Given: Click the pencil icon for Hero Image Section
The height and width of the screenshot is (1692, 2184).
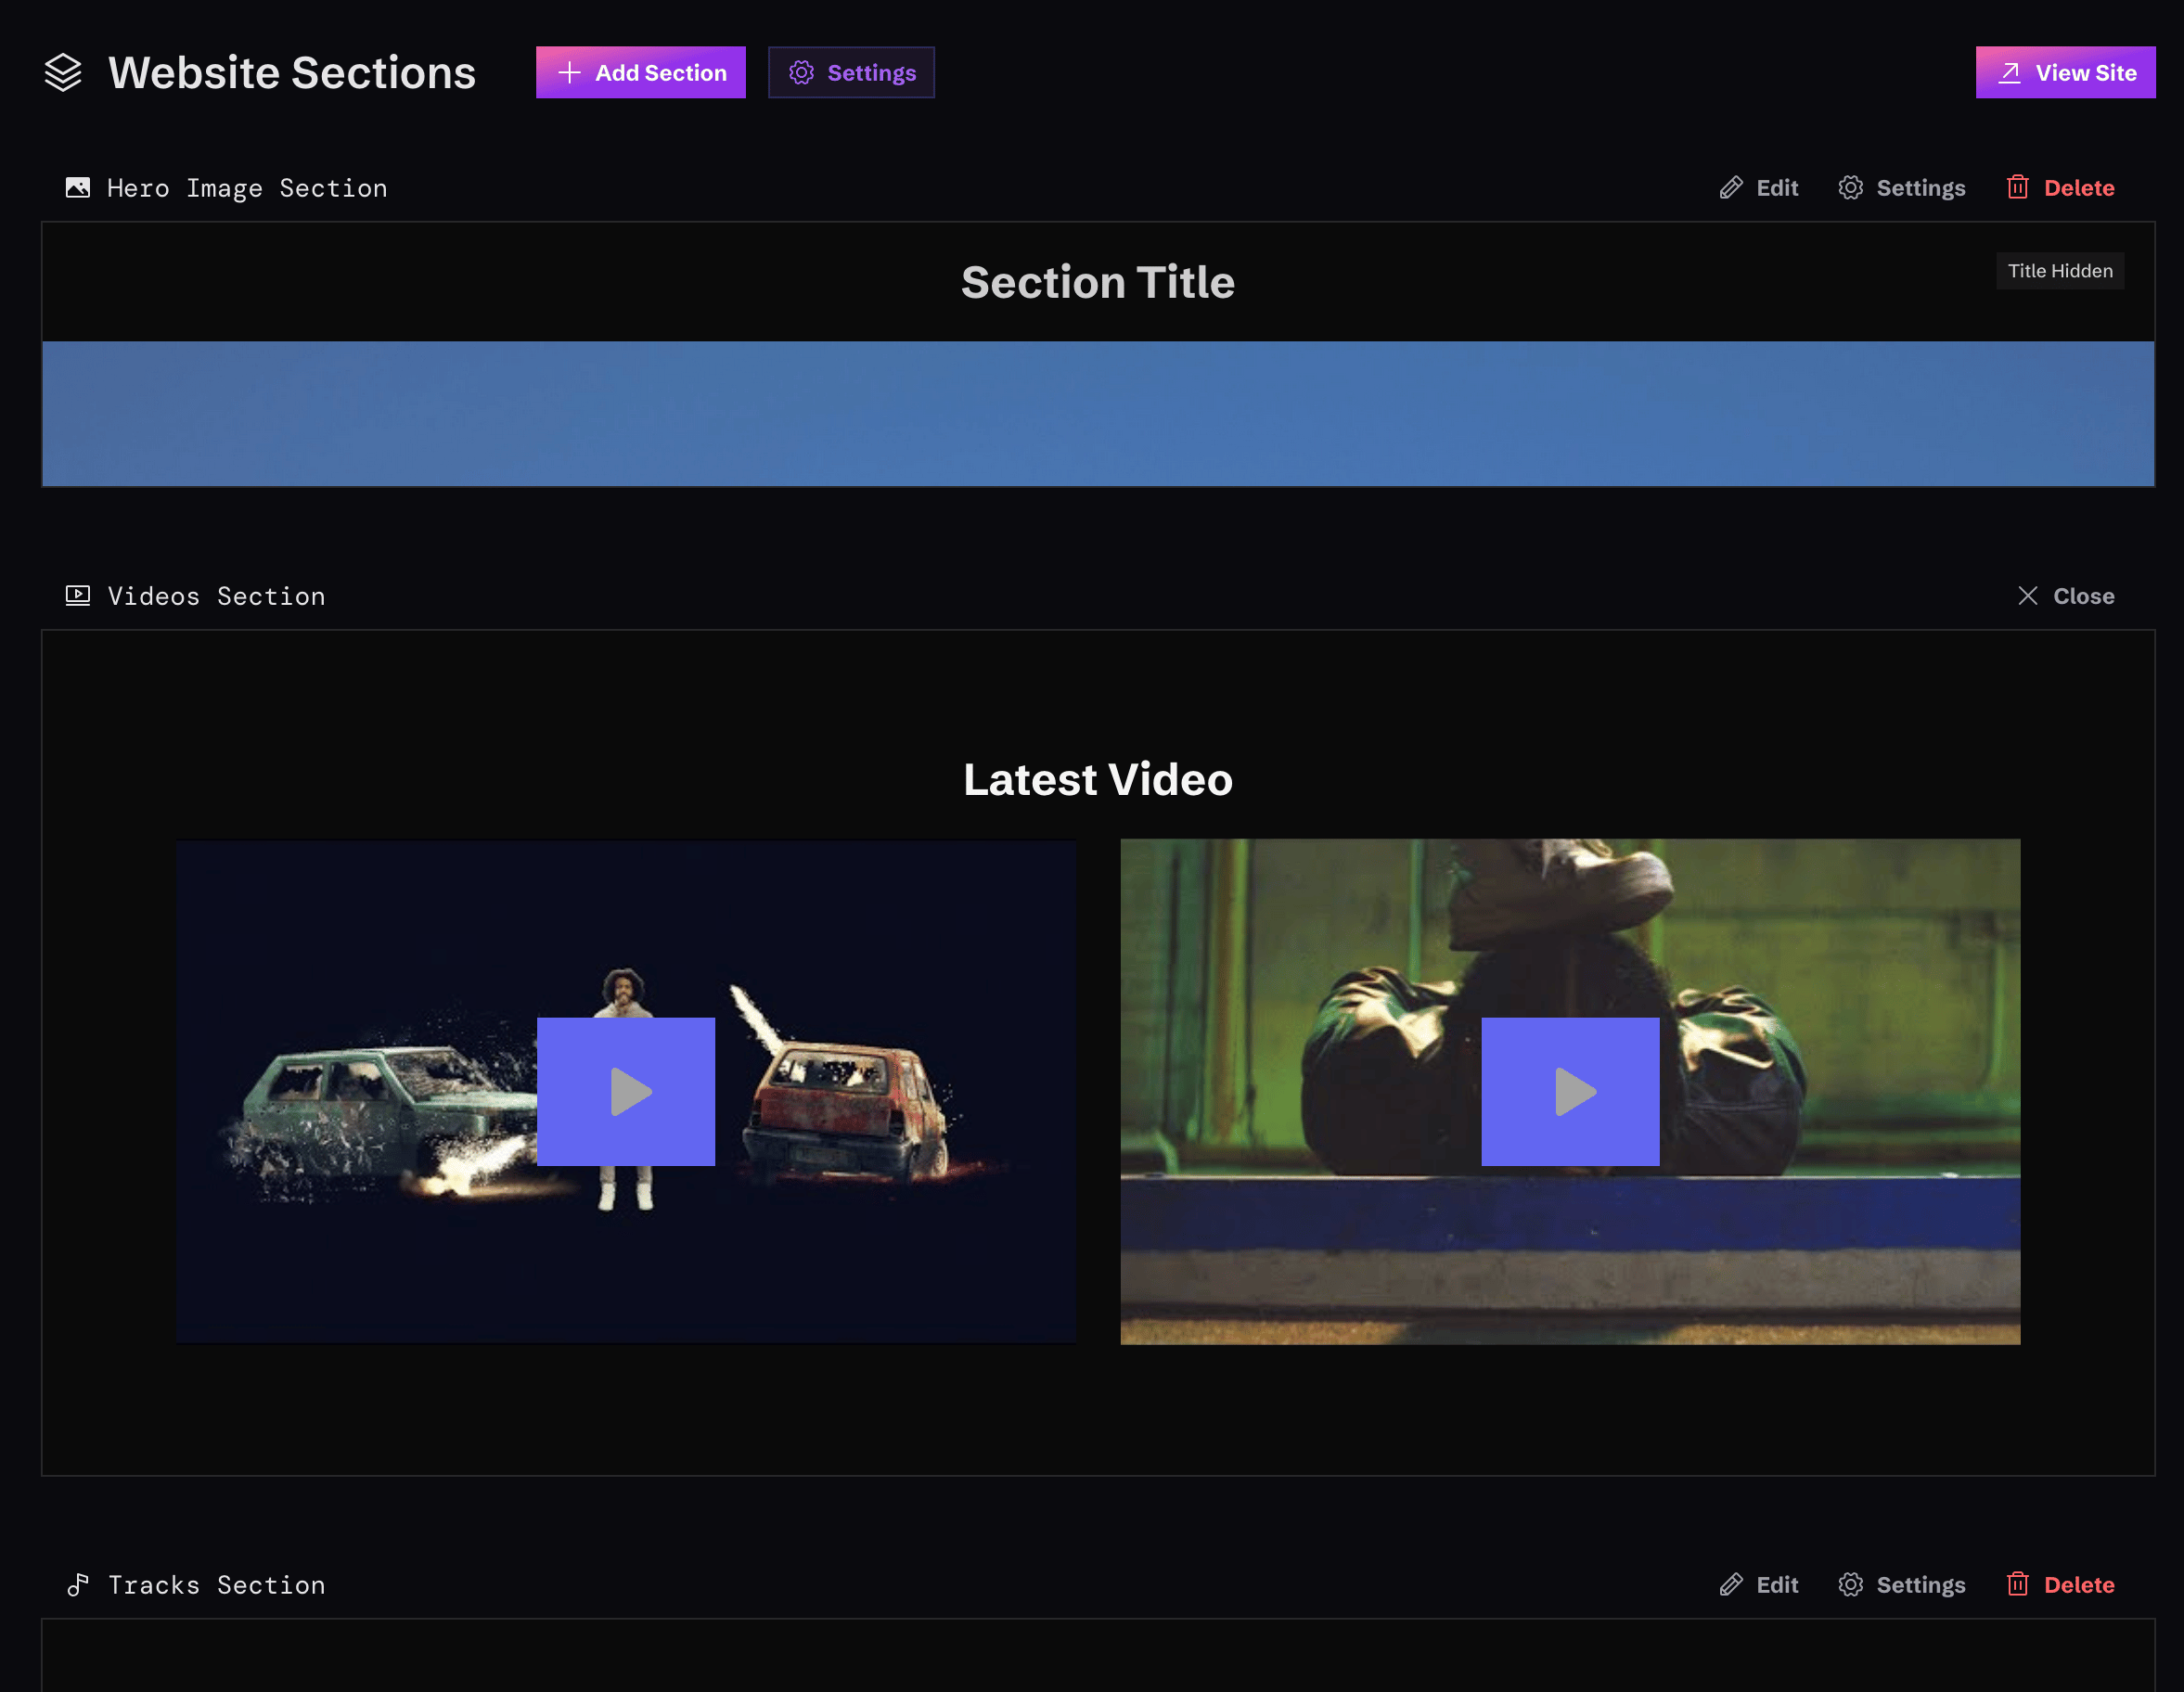Looking at the screenshot, I should 1731,188.
